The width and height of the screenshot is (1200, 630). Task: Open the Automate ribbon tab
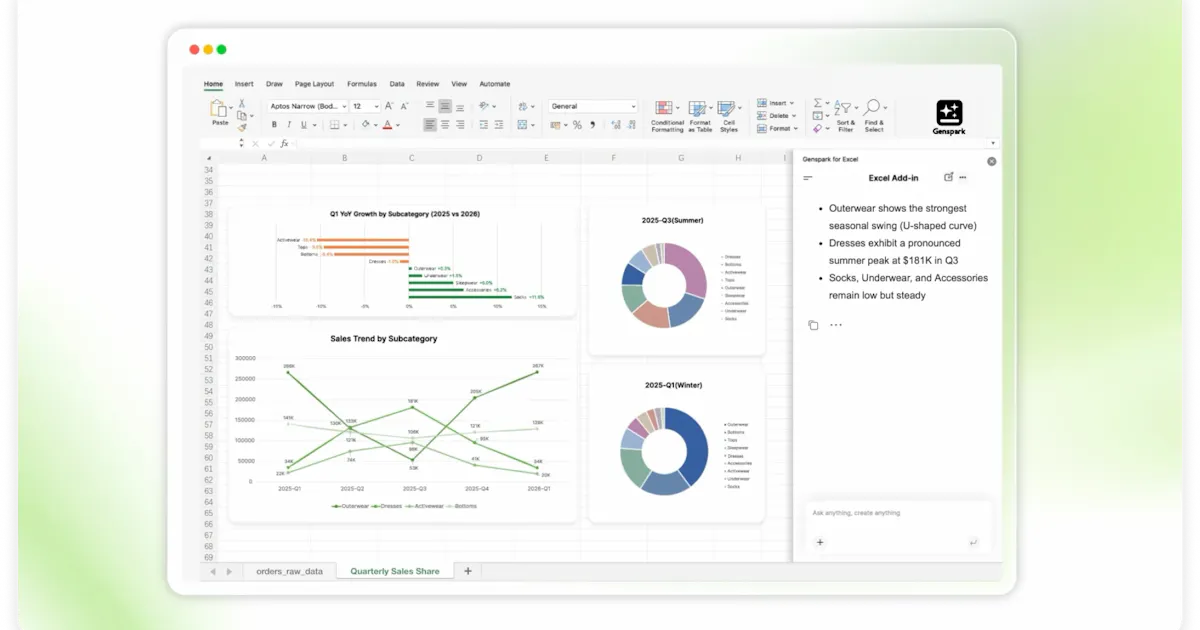pos(494,84)
